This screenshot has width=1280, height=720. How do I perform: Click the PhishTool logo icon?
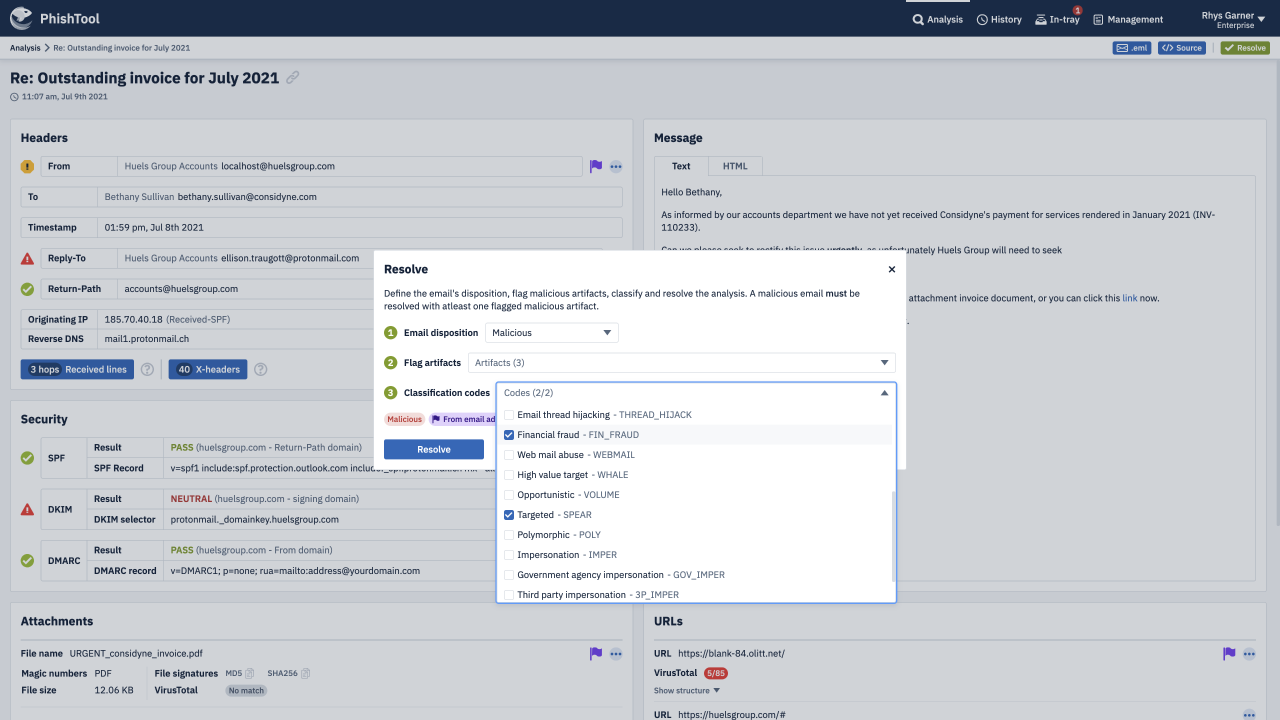(21, 18)
